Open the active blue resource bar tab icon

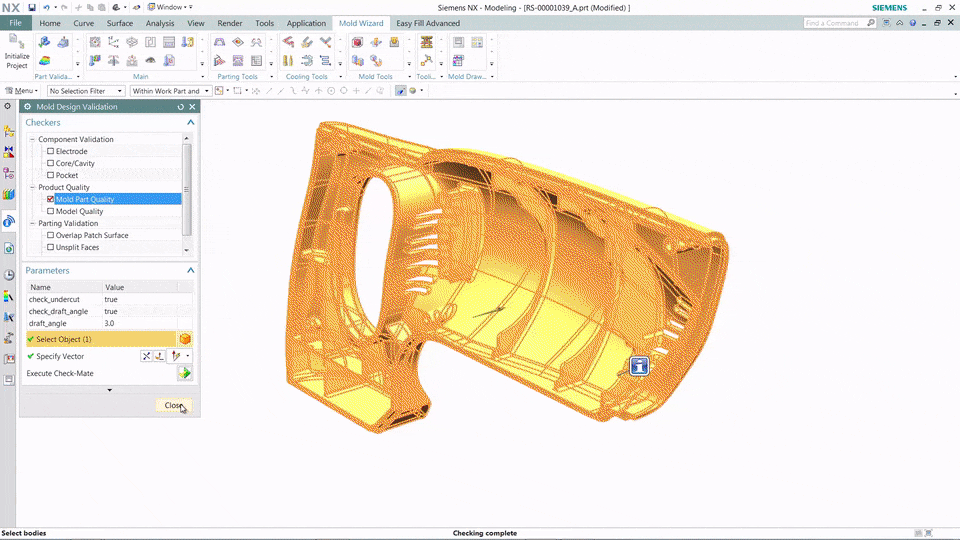point(9,221)
